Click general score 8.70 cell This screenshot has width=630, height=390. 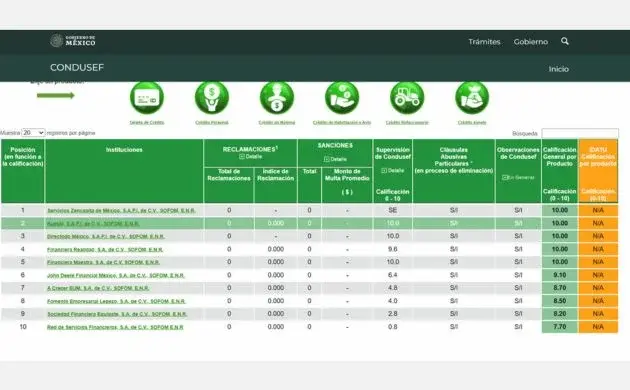(560, 288)
